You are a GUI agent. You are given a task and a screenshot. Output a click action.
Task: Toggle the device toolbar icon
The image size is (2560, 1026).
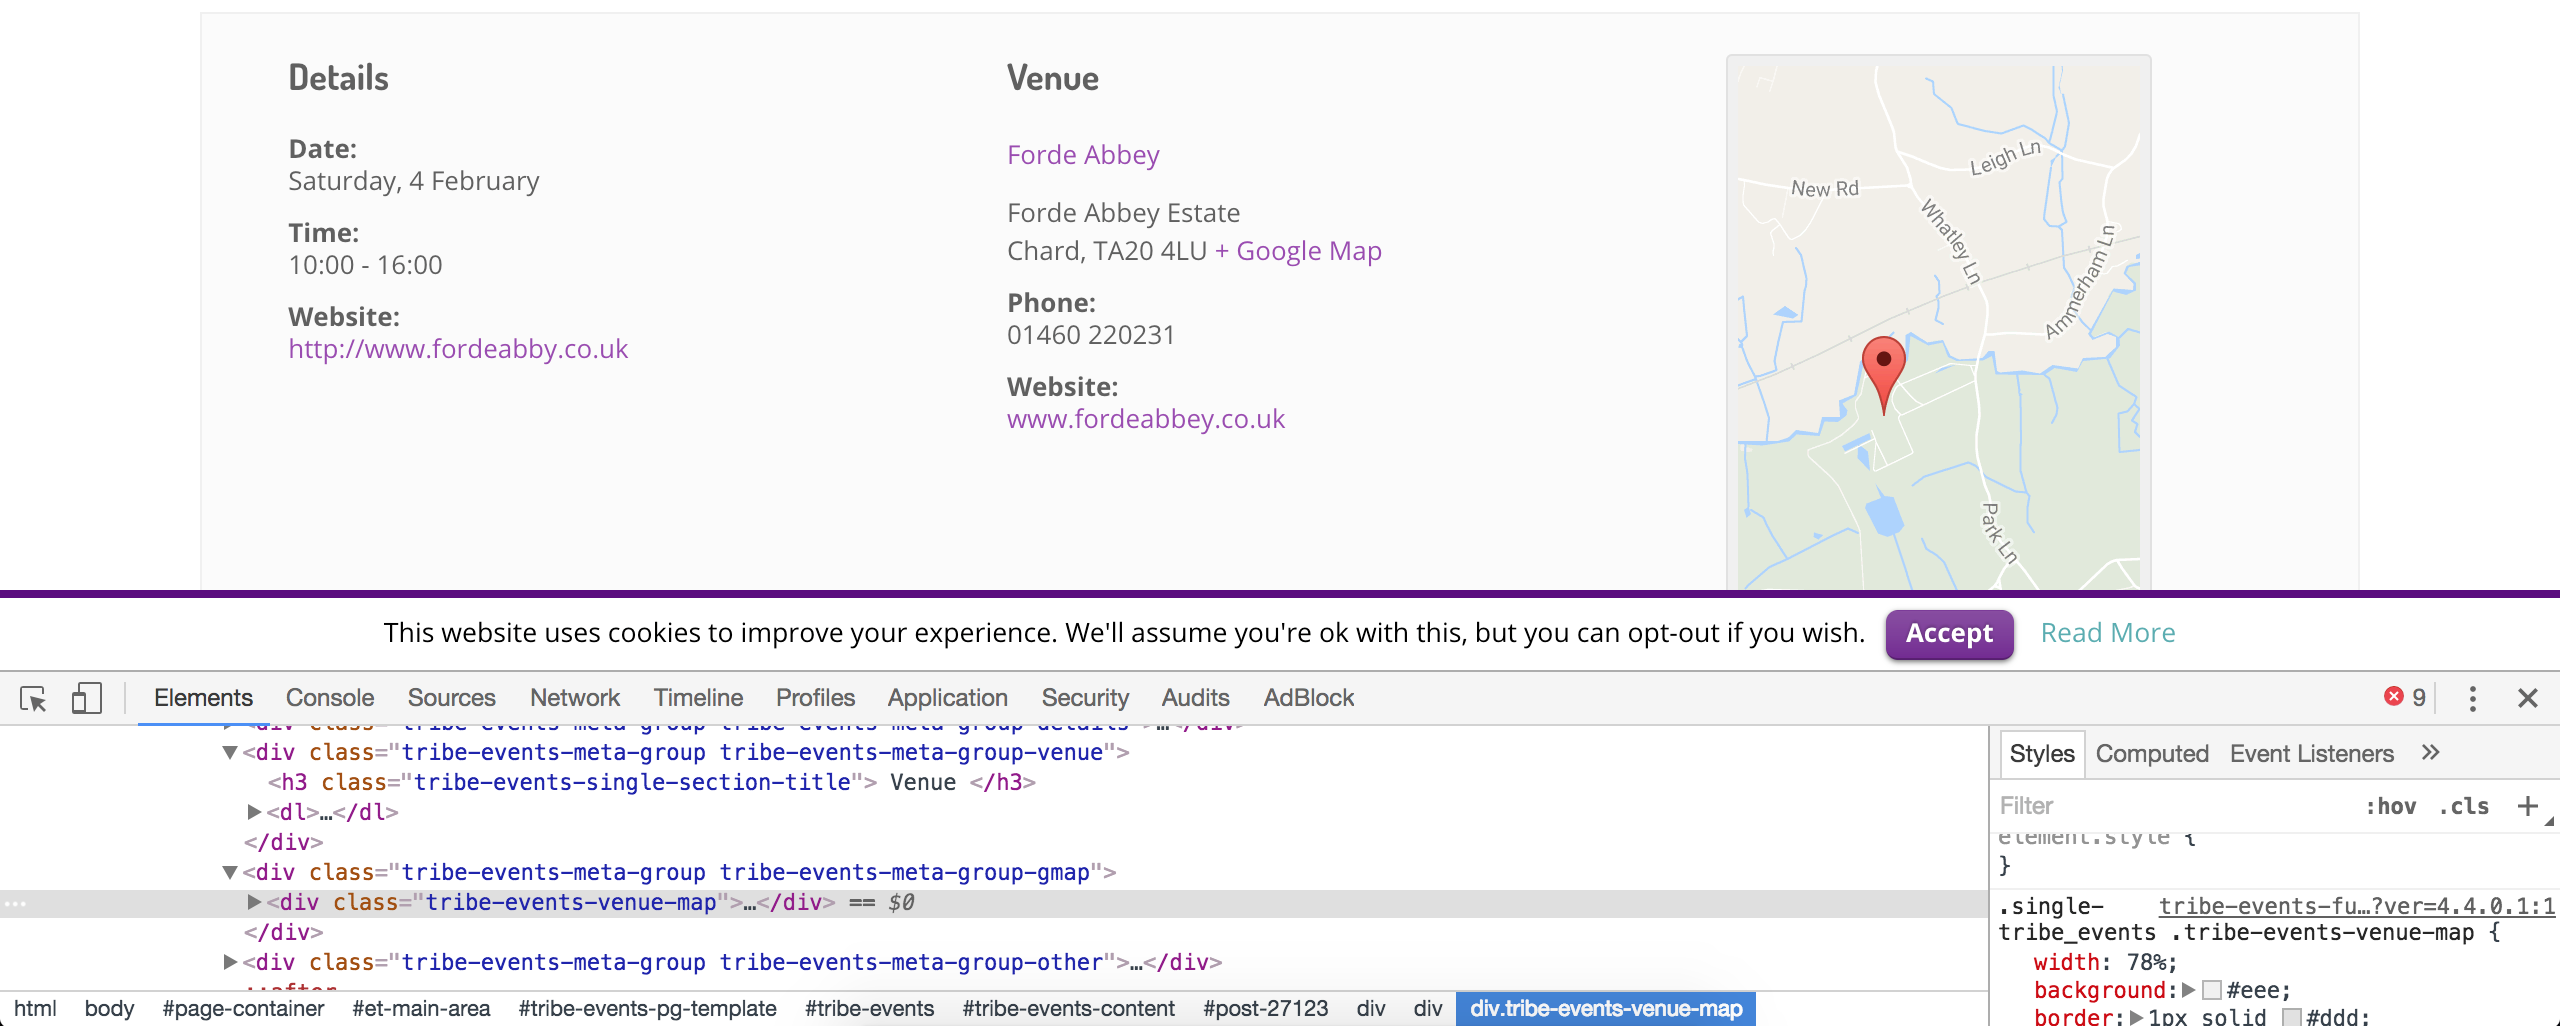87,698
